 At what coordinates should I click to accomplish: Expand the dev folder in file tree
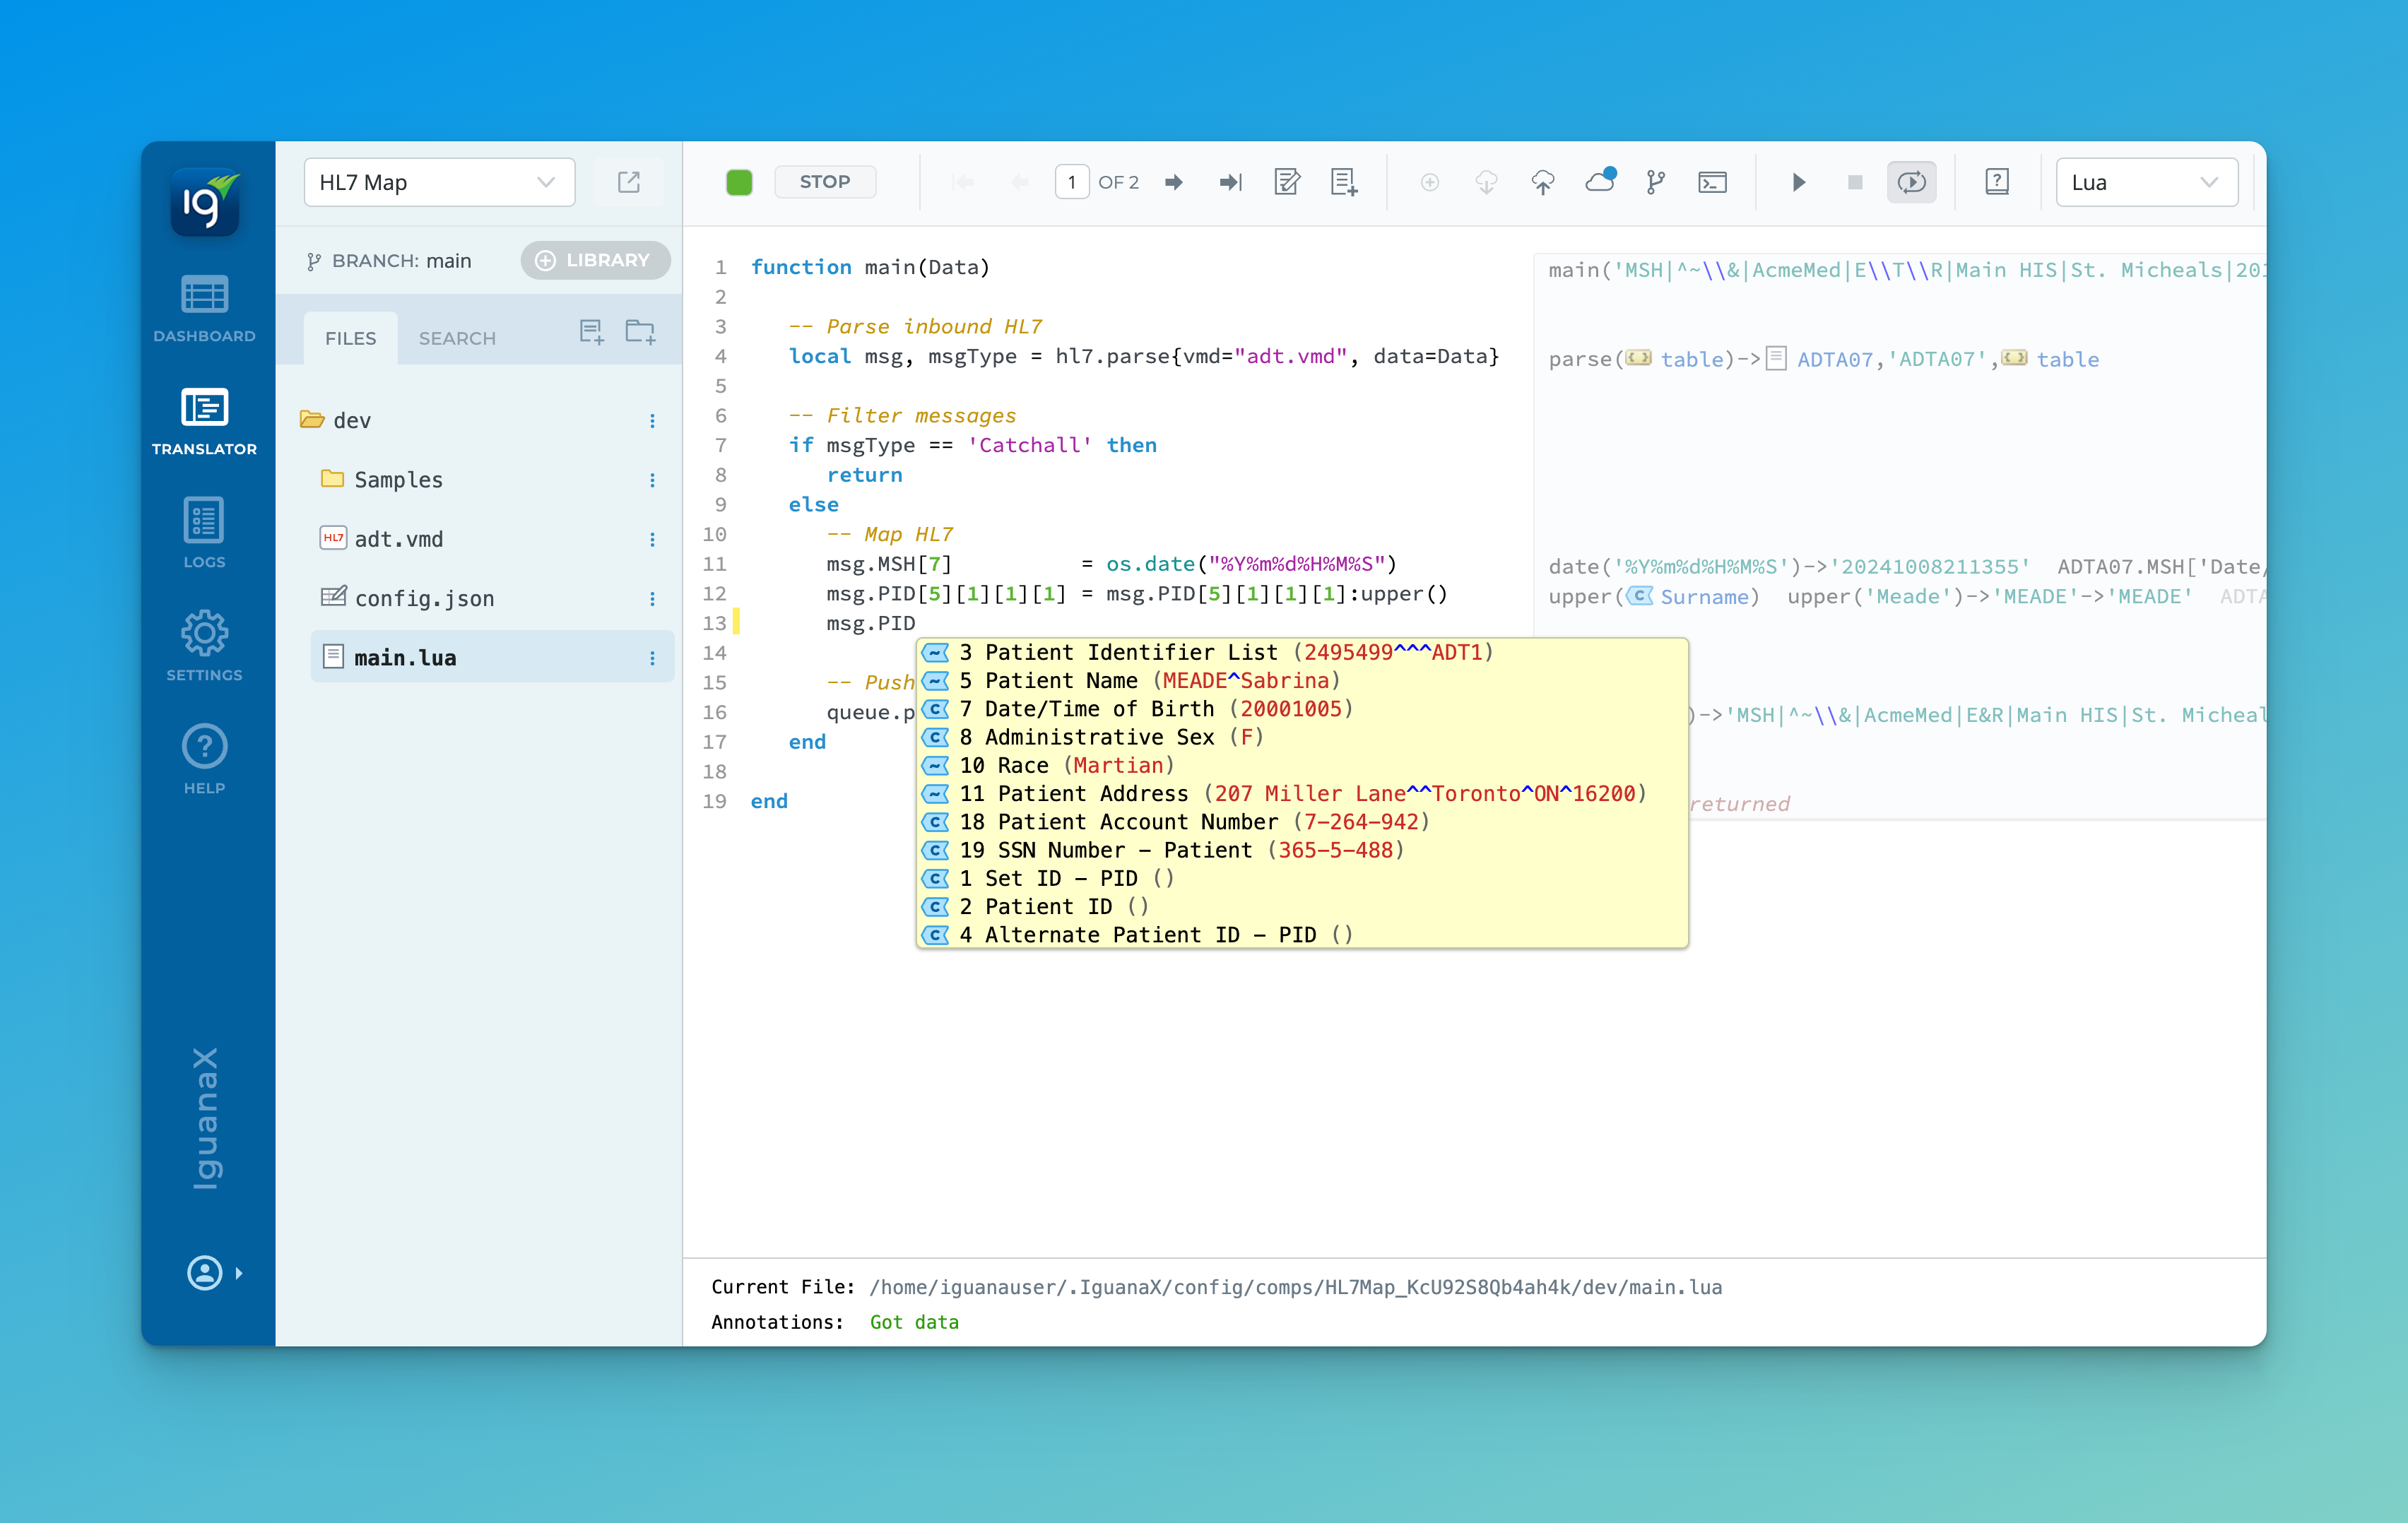[x=335, y=420]
